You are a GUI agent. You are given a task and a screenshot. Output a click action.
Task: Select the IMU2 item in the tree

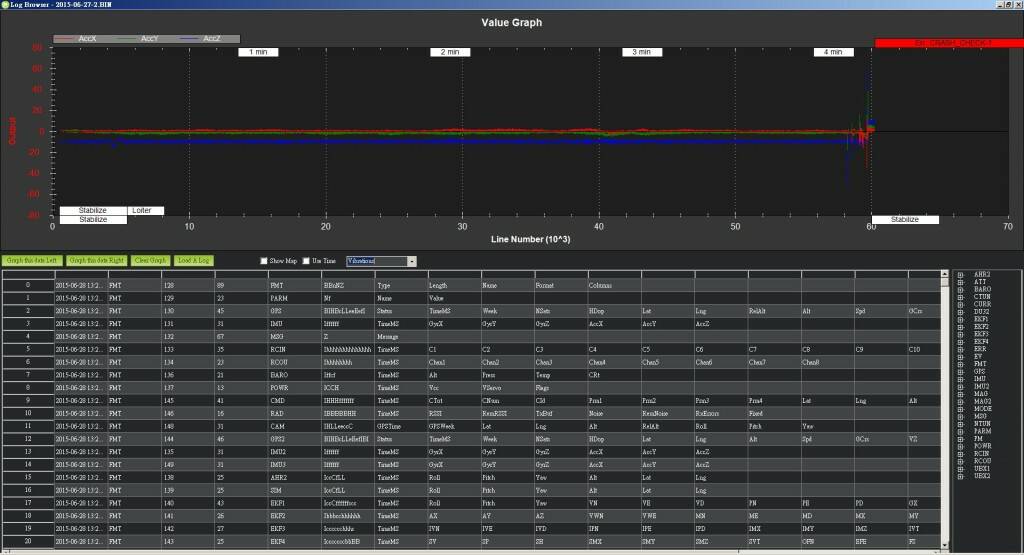point(982,387)
